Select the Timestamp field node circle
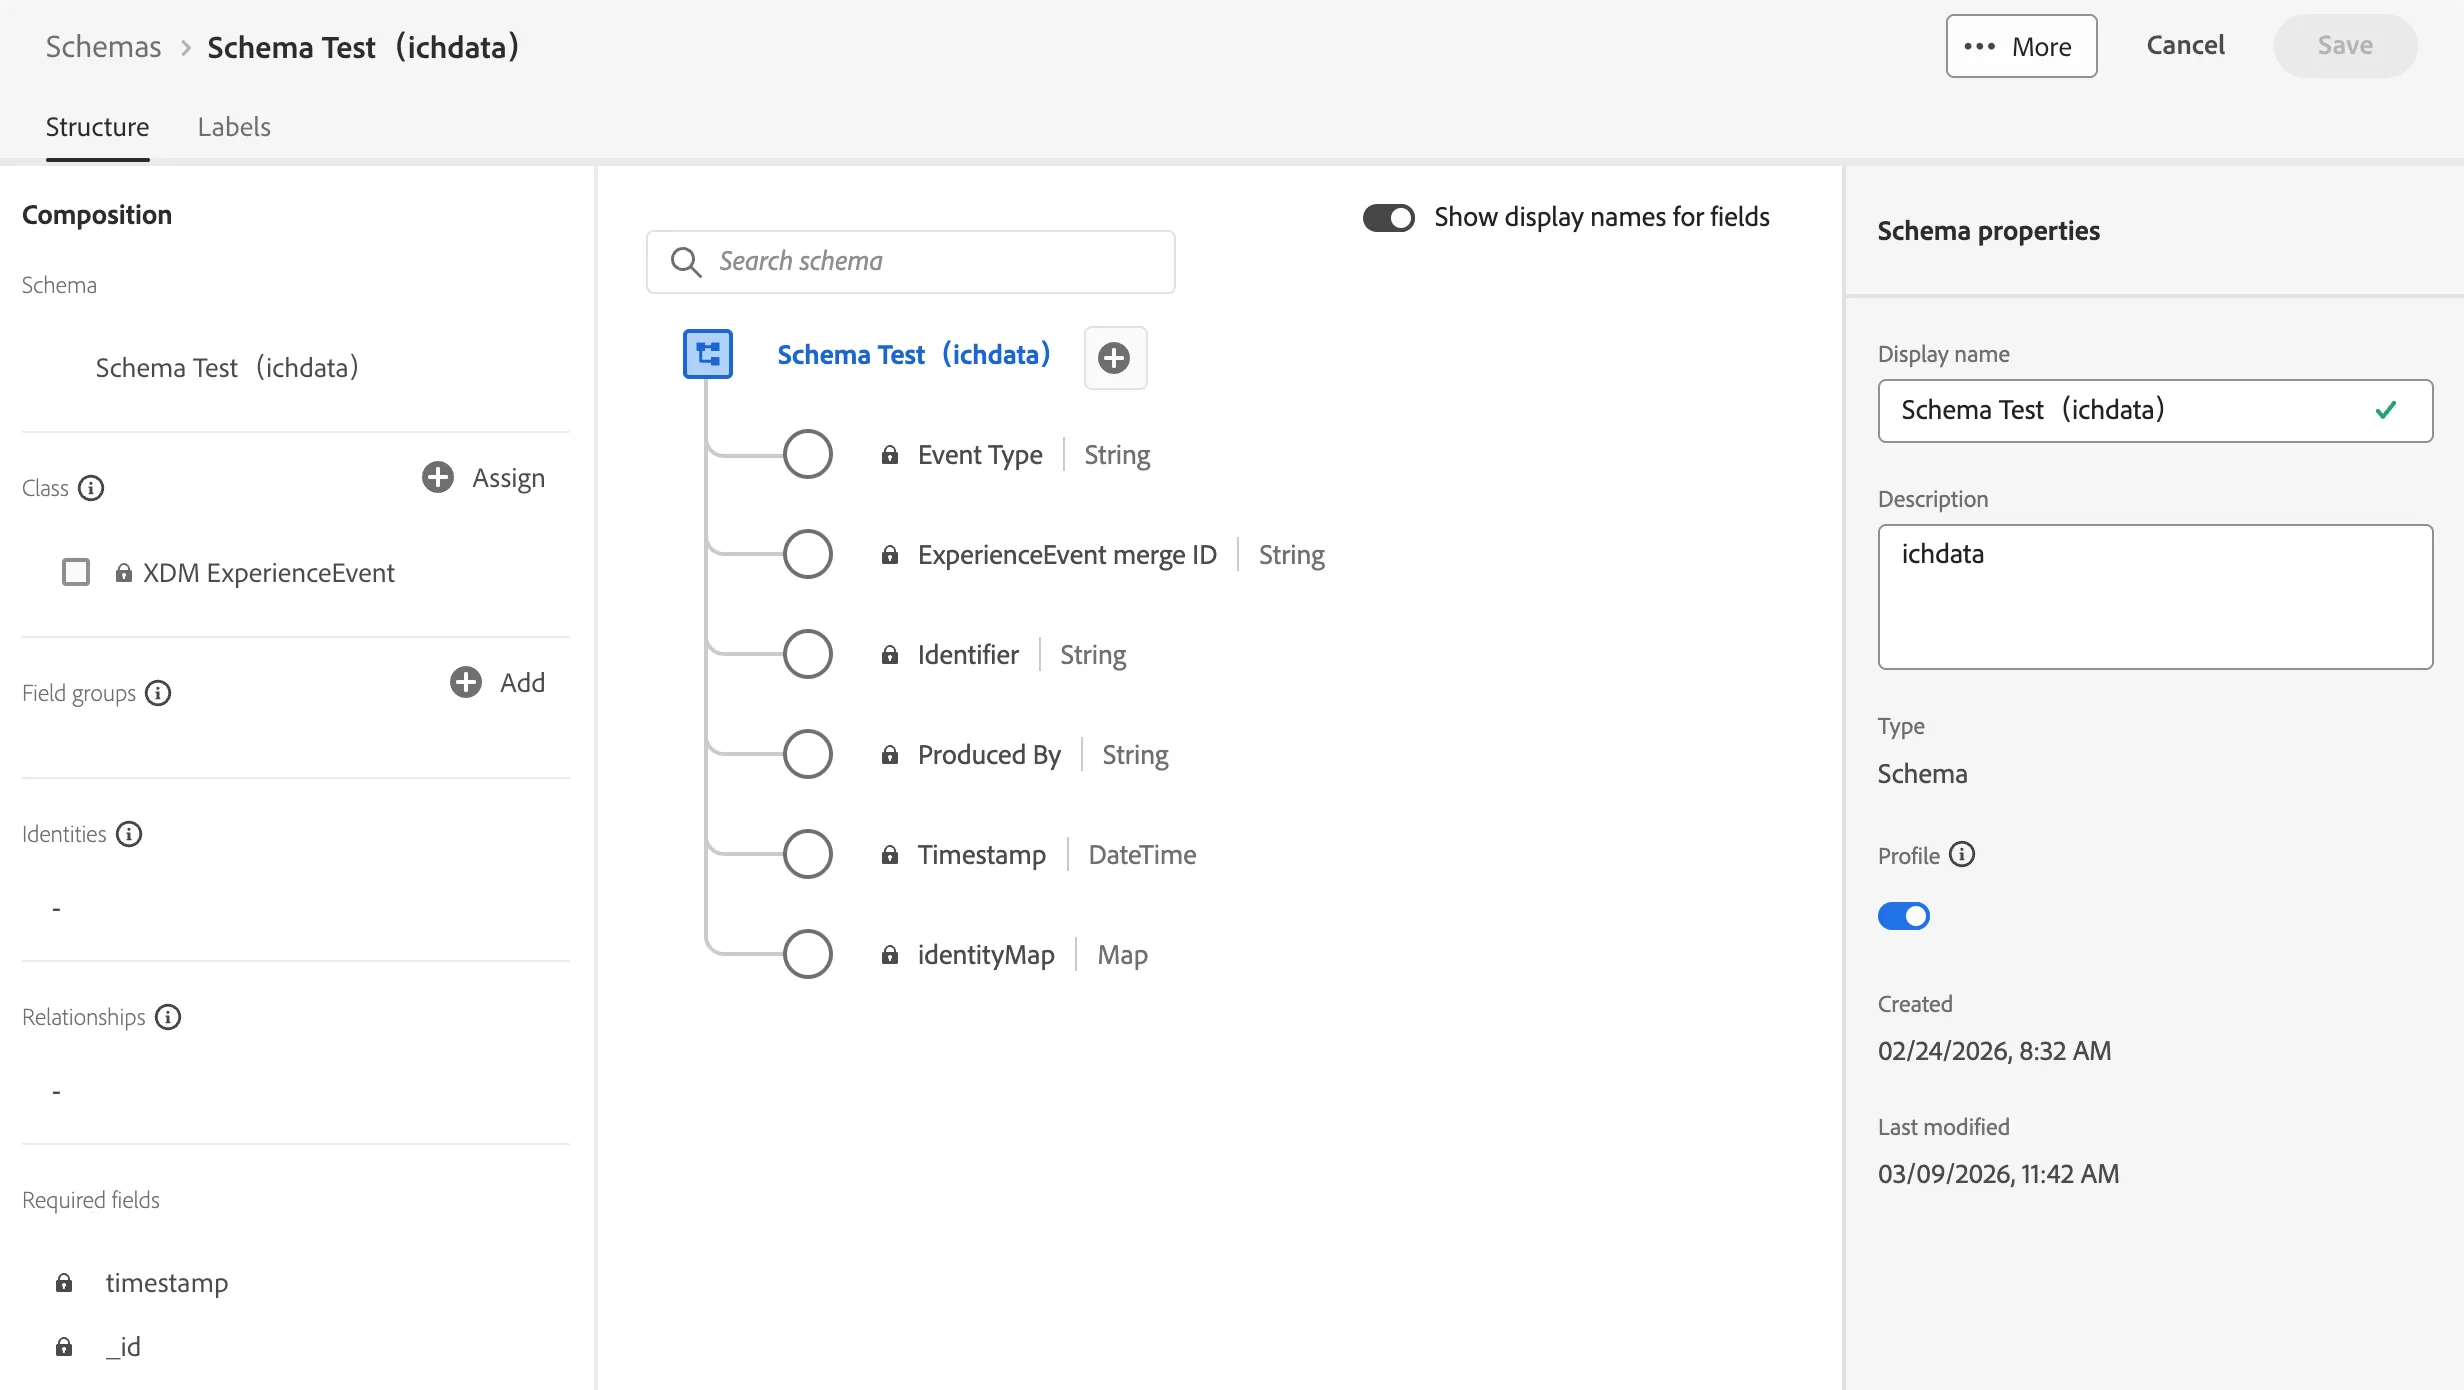This screenshot has height=1390, width=2464. [x=808, y=854]
